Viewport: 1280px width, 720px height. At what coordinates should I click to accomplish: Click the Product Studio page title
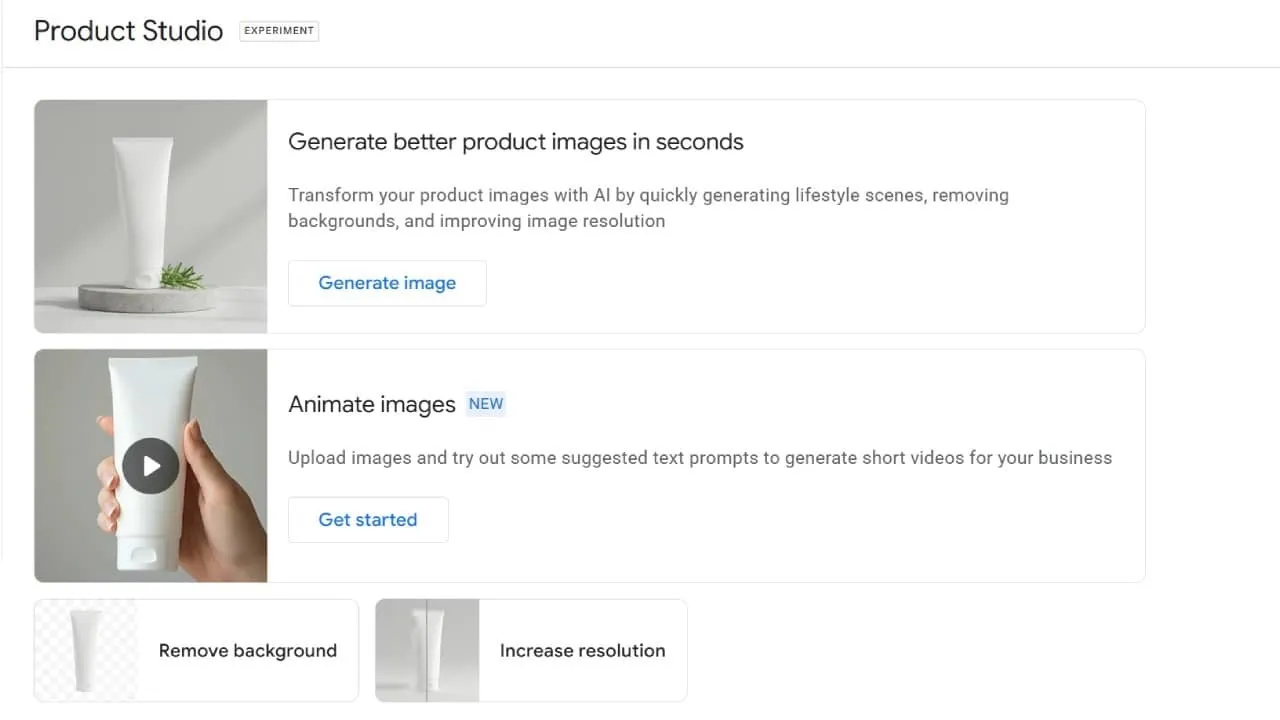pos(128,31)
